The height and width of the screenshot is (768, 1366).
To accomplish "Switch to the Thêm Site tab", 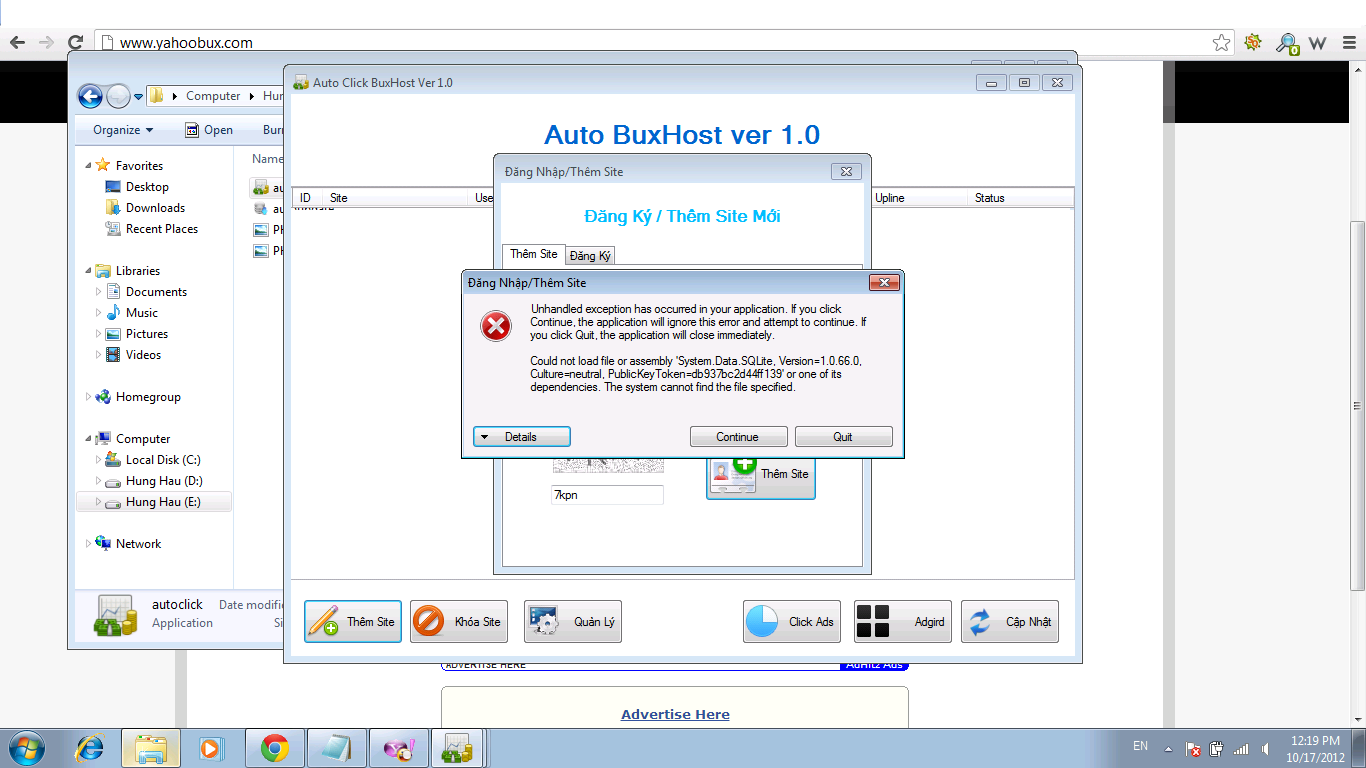I will pos(534,254).
